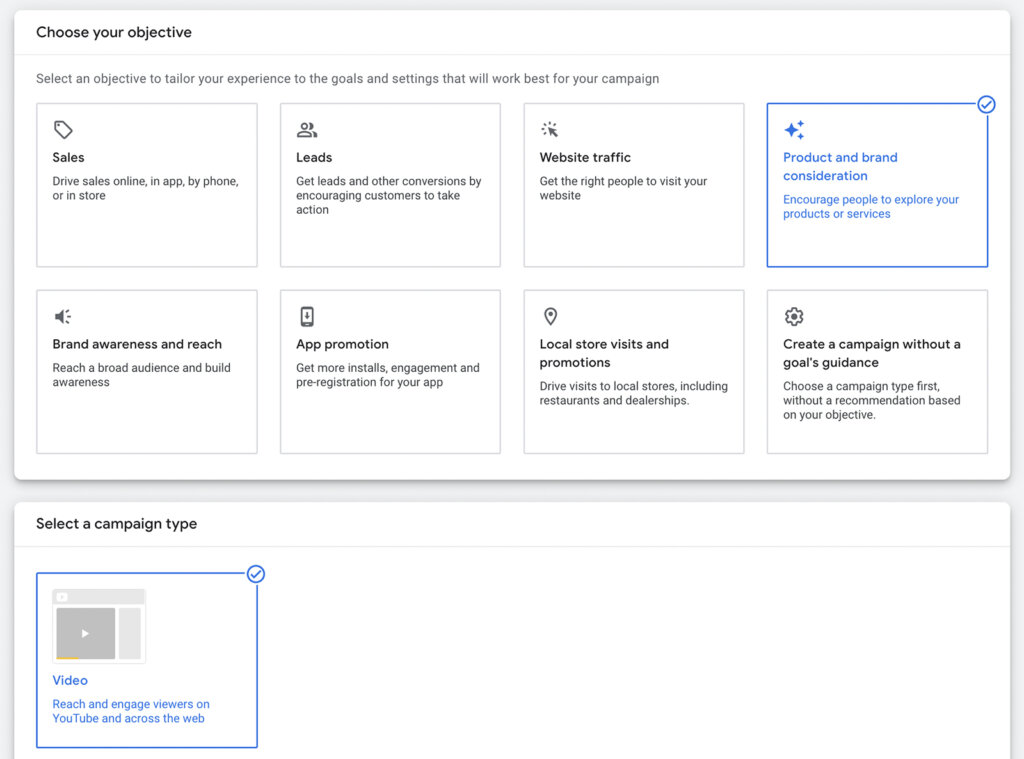The width and height of the screenshot is (1024, 759).
Task: Click the Leads people icon
Action: coord(307,129)
